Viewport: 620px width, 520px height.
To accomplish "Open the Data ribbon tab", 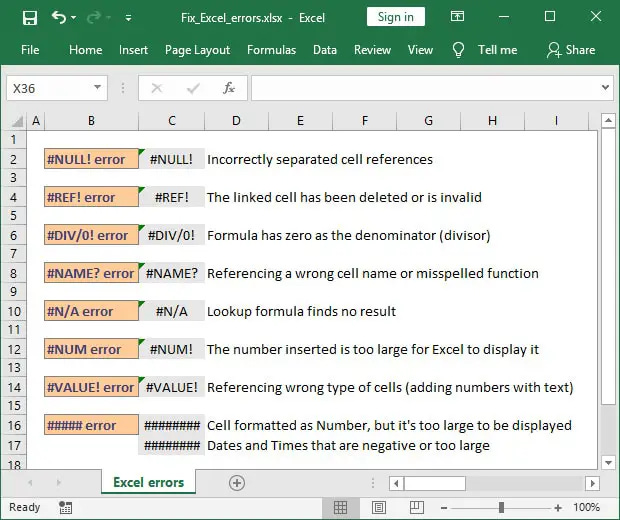I will point(325,50).
